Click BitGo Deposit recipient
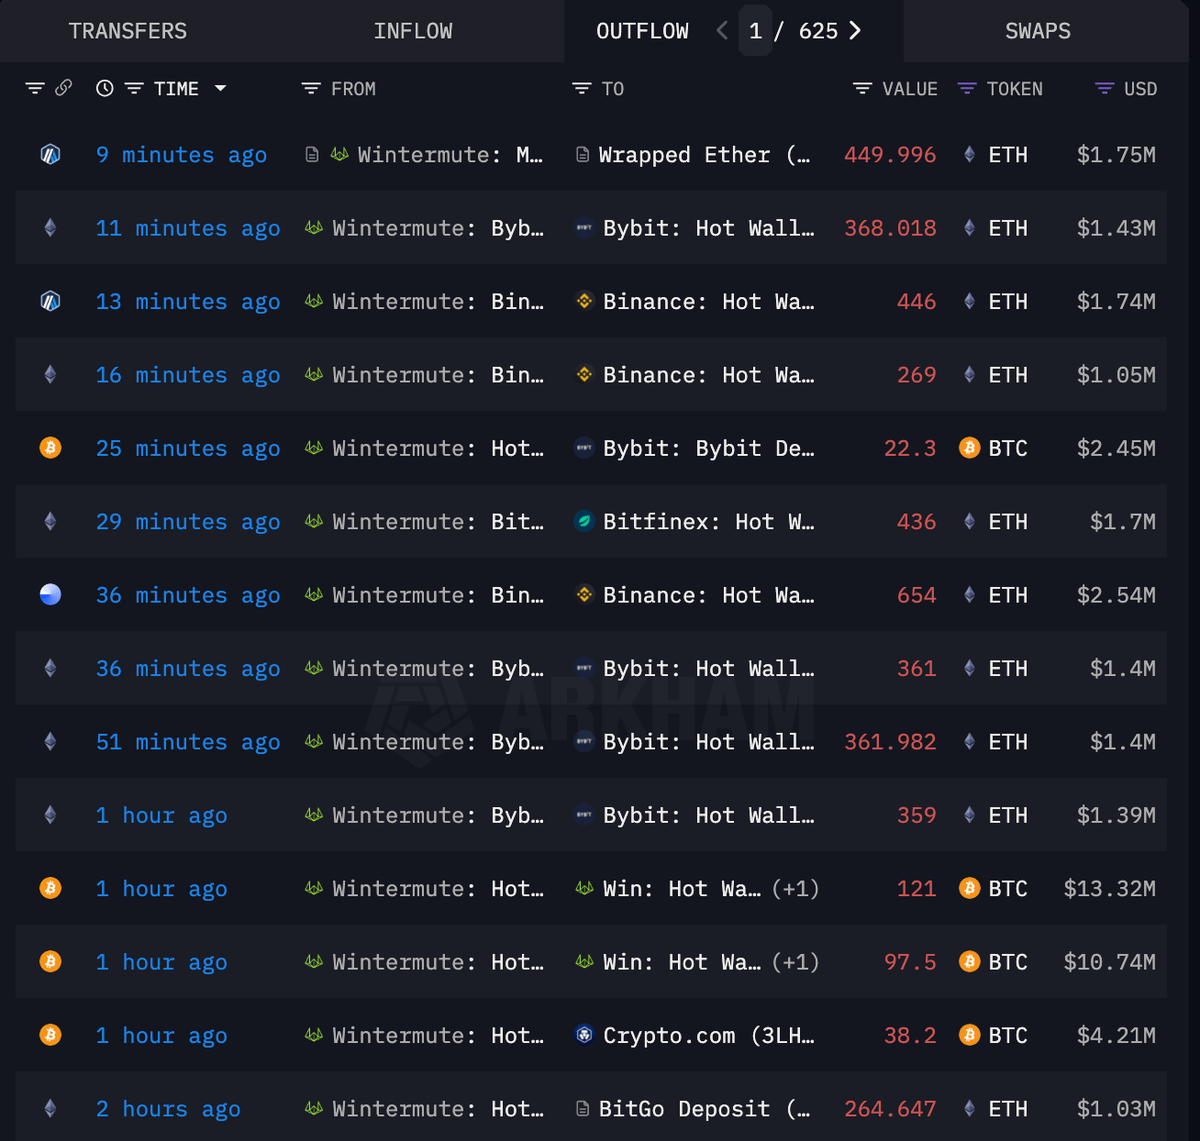The width and height of the screenshot is (1200, 1141). [704, 1109]
